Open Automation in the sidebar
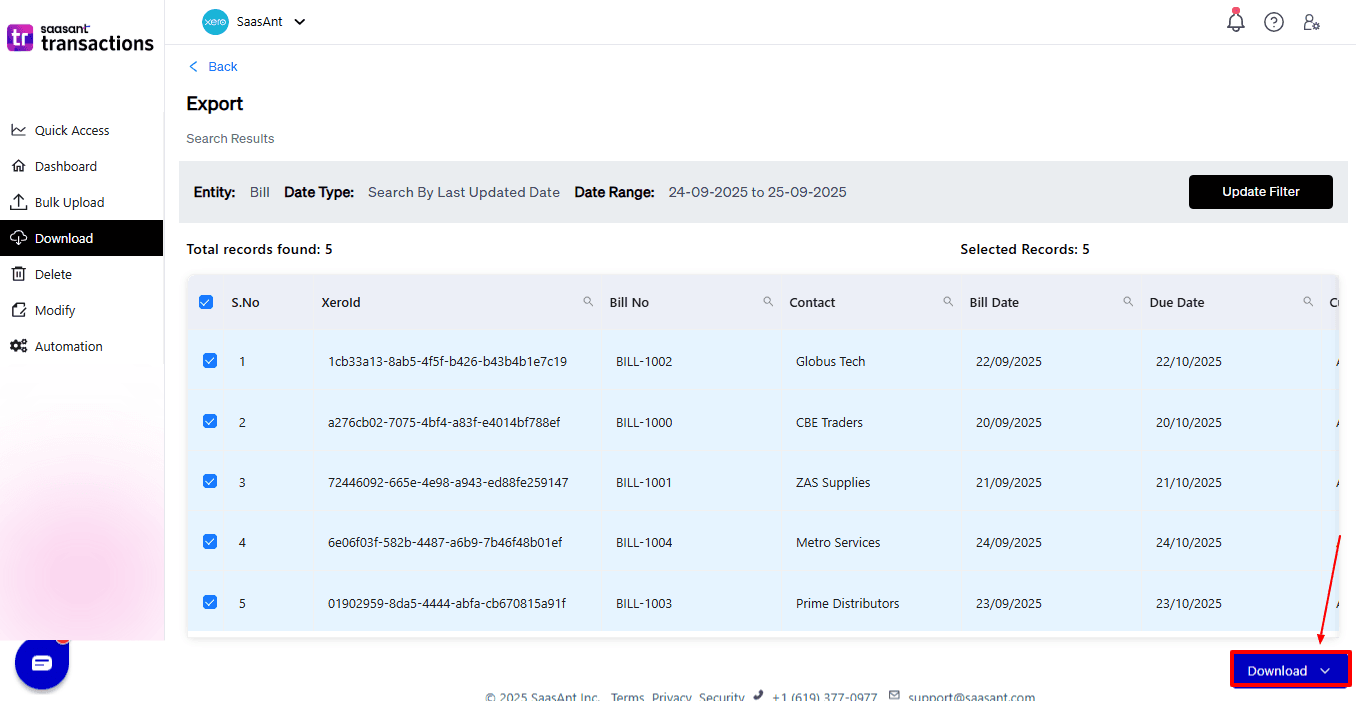The height and width of the screenshot is (701, 1356). tap(68, 346)
